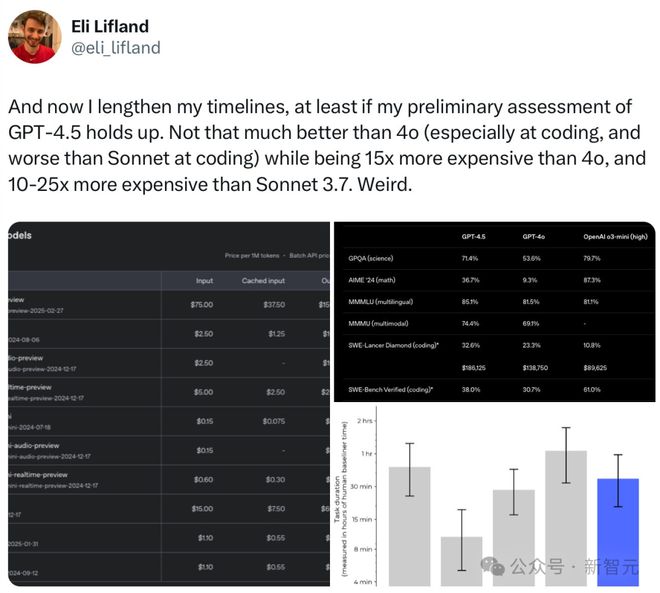Click the tweet body text

click(323, 146)
